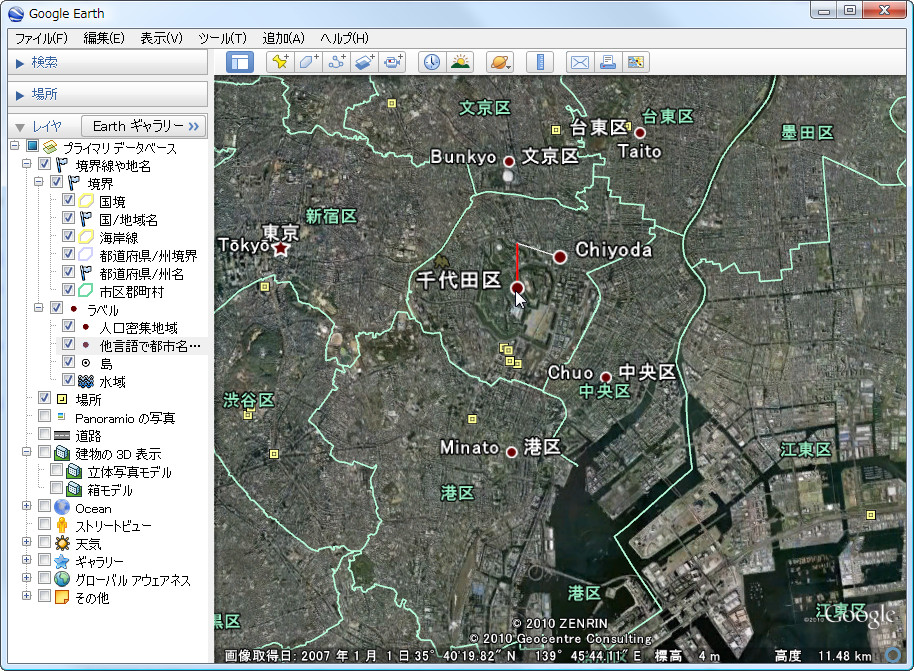Click the 千代田区 map label
This screenshot has height=671, width=914.
(459, 280)
